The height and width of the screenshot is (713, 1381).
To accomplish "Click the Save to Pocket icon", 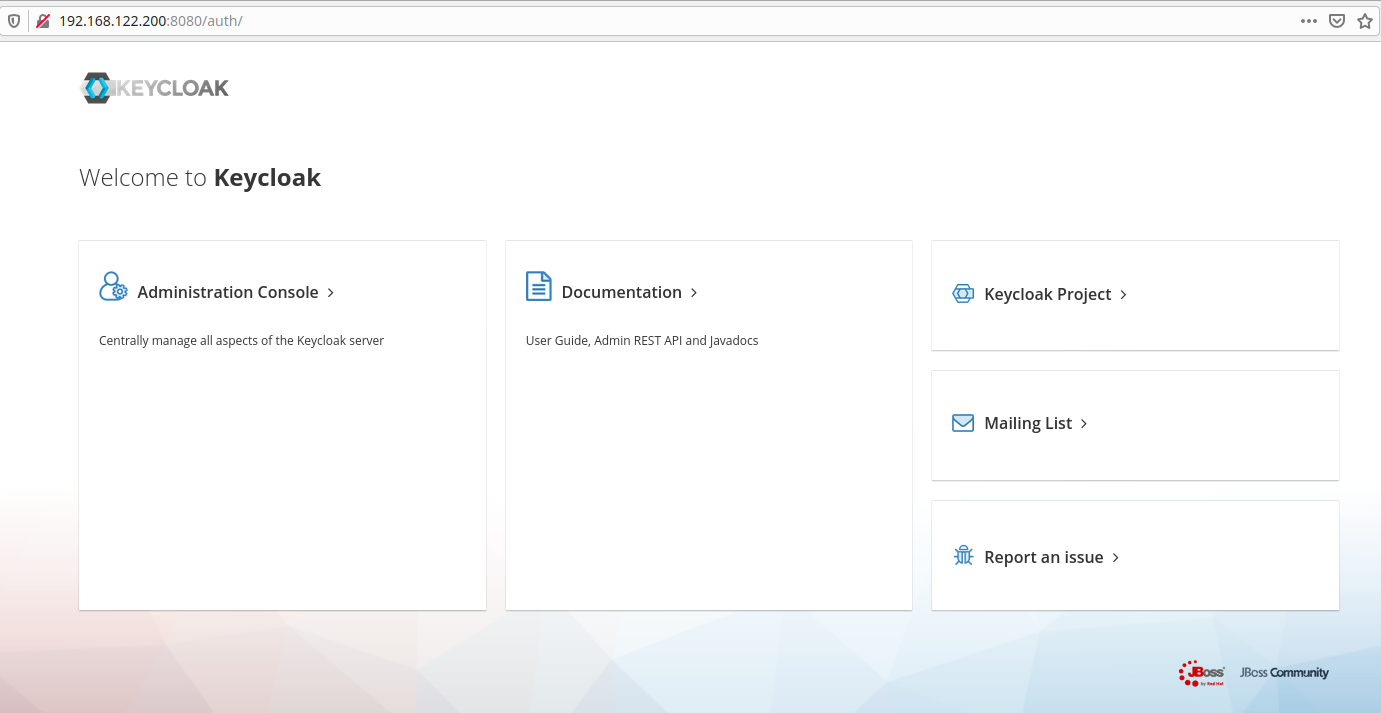I will [1337, 21].
